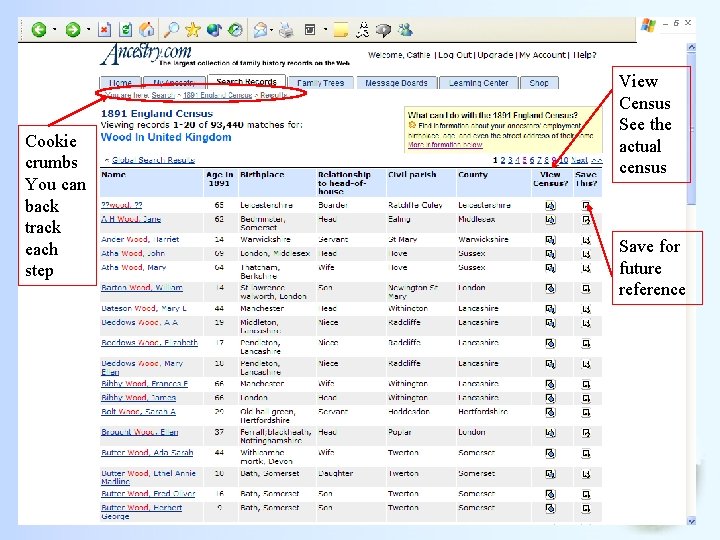Open the Message Boards tab

pos(396,83)
